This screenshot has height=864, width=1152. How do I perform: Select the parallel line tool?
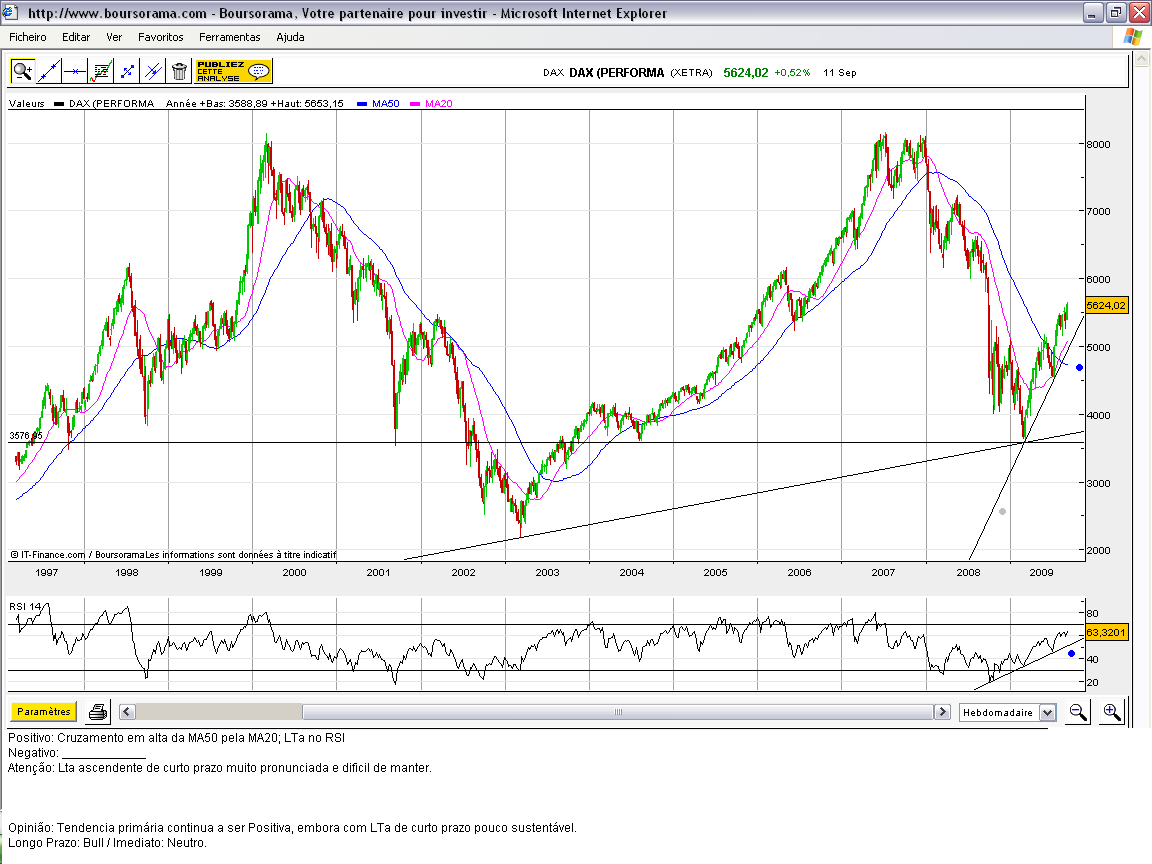pyautogui.click(x=153, y=71)
